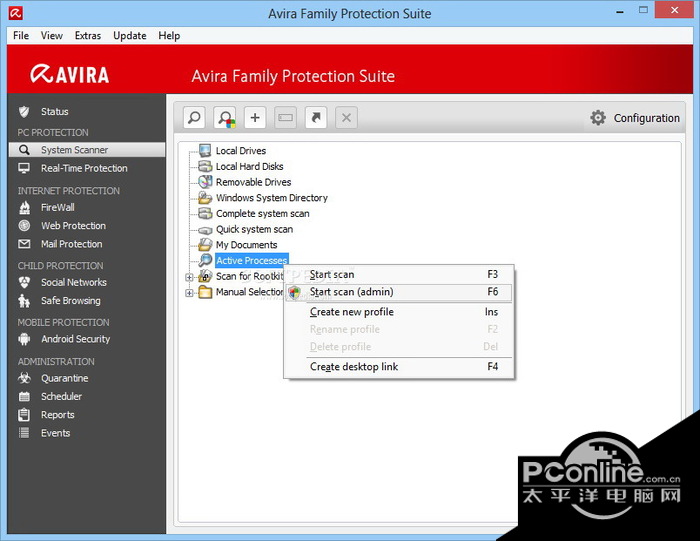Click the Windows System Directory folder icon
Screen dimensions: 700x541
tap(205, 197)
